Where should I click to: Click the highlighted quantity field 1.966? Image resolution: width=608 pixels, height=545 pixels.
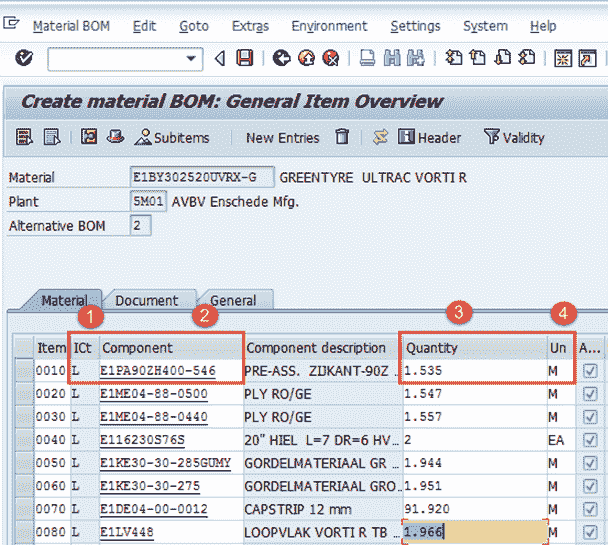tap(475, 532)
